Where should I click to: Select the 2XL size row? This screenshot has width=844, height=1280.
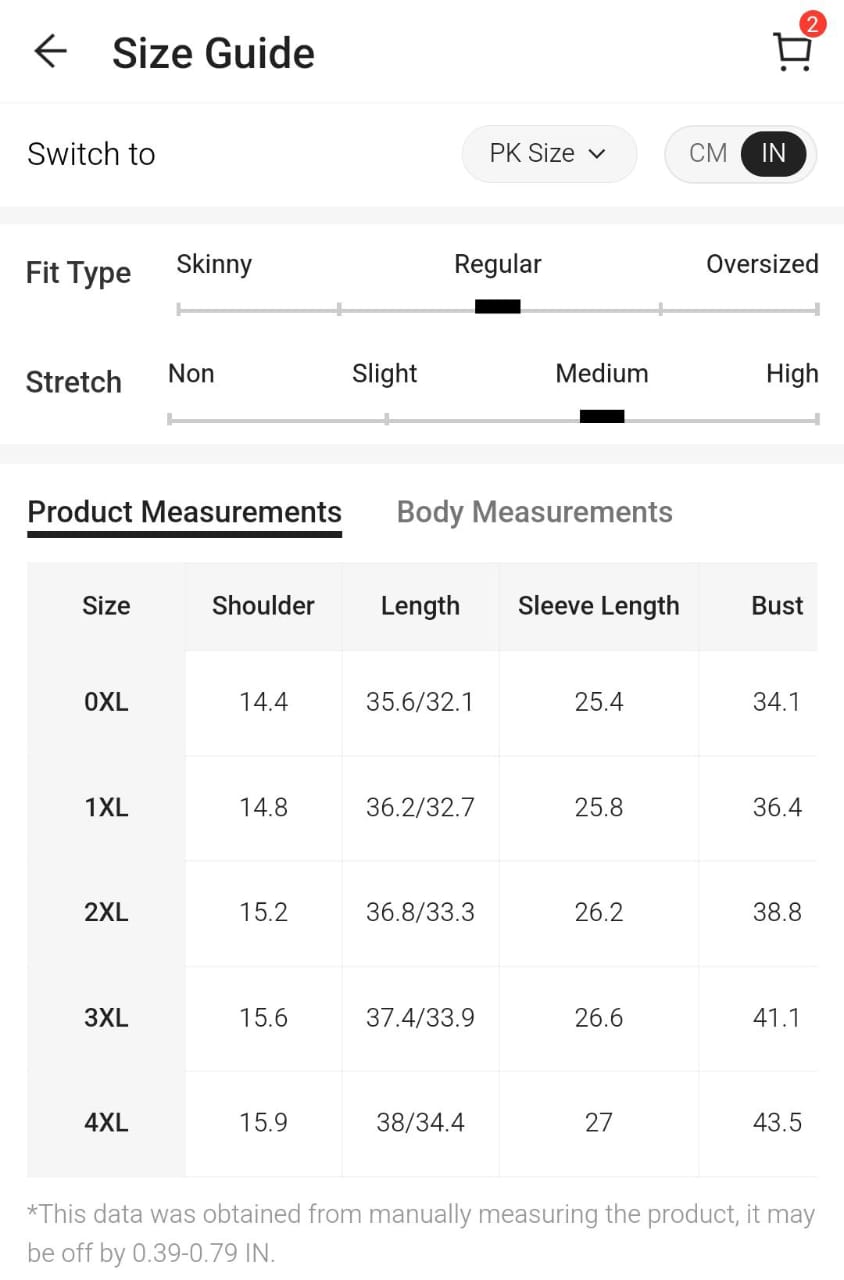106,912
